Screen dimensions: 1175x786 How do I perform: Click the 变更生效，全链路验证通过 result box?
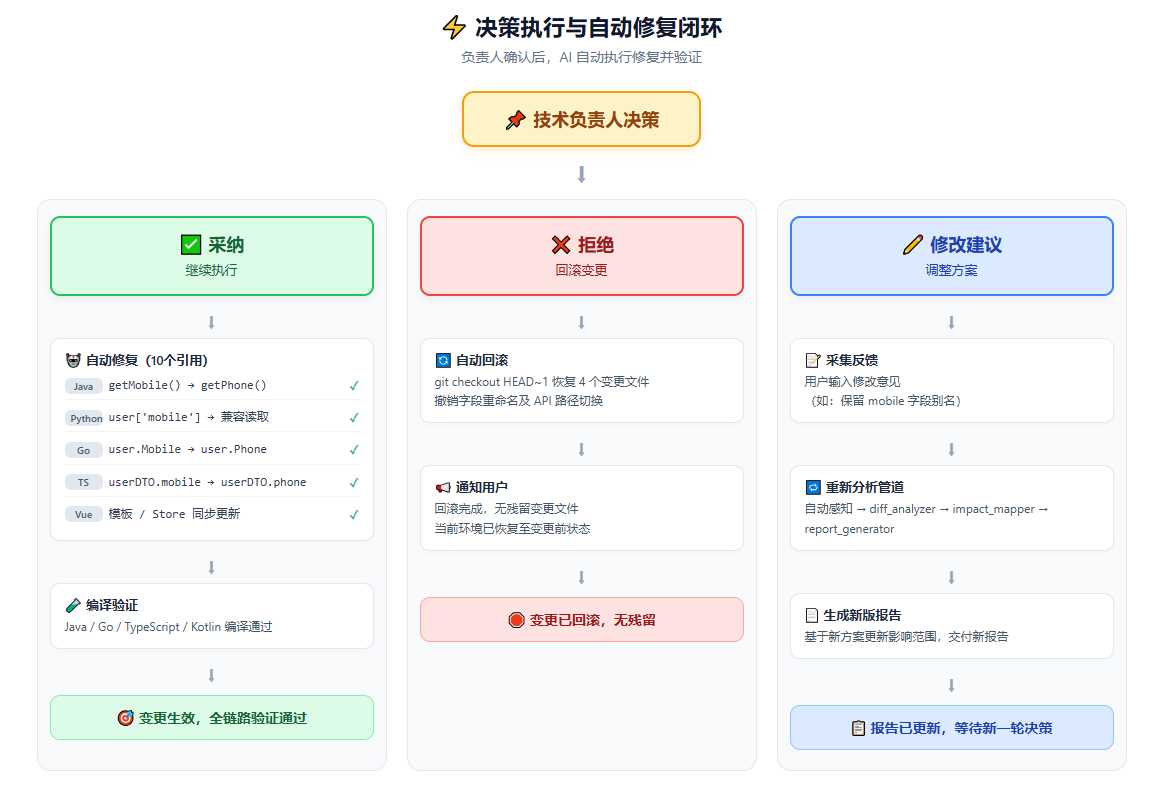click(212, 719)
